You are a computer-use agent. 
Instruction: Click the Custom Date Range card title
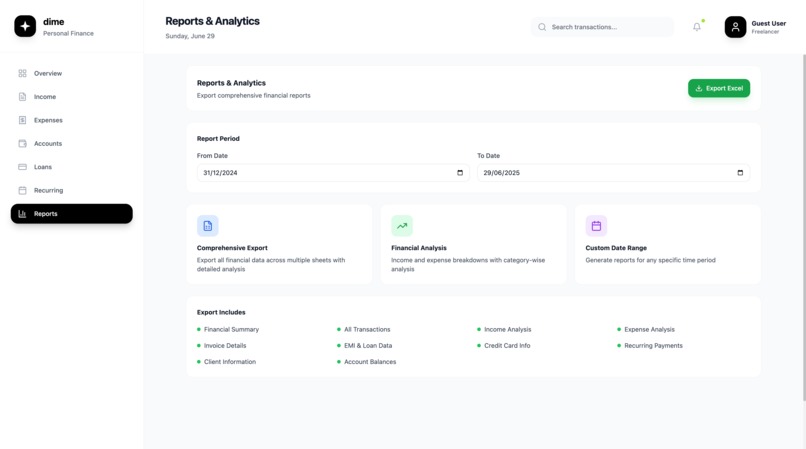[x=616, y=248]
